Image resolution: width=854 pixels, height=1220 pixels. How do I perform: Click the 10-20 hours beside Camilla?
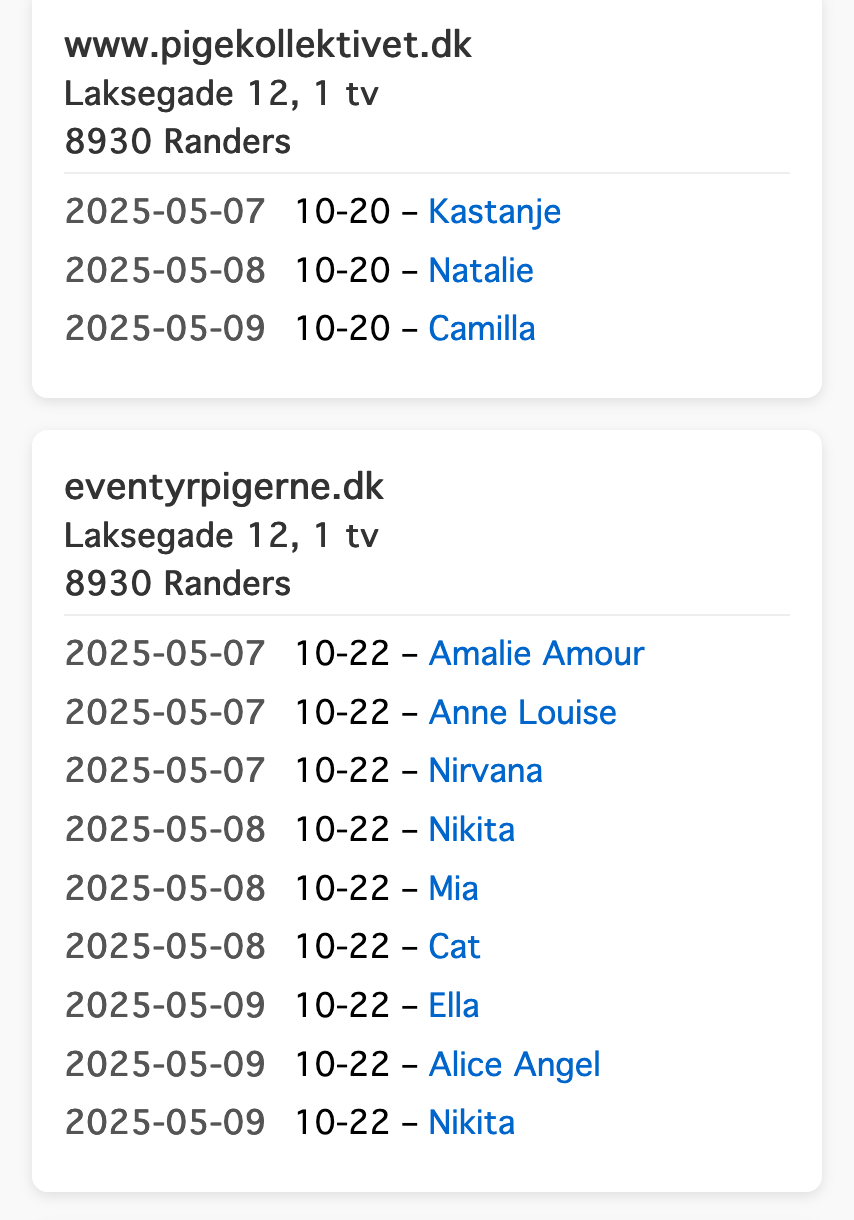(342, 329)
